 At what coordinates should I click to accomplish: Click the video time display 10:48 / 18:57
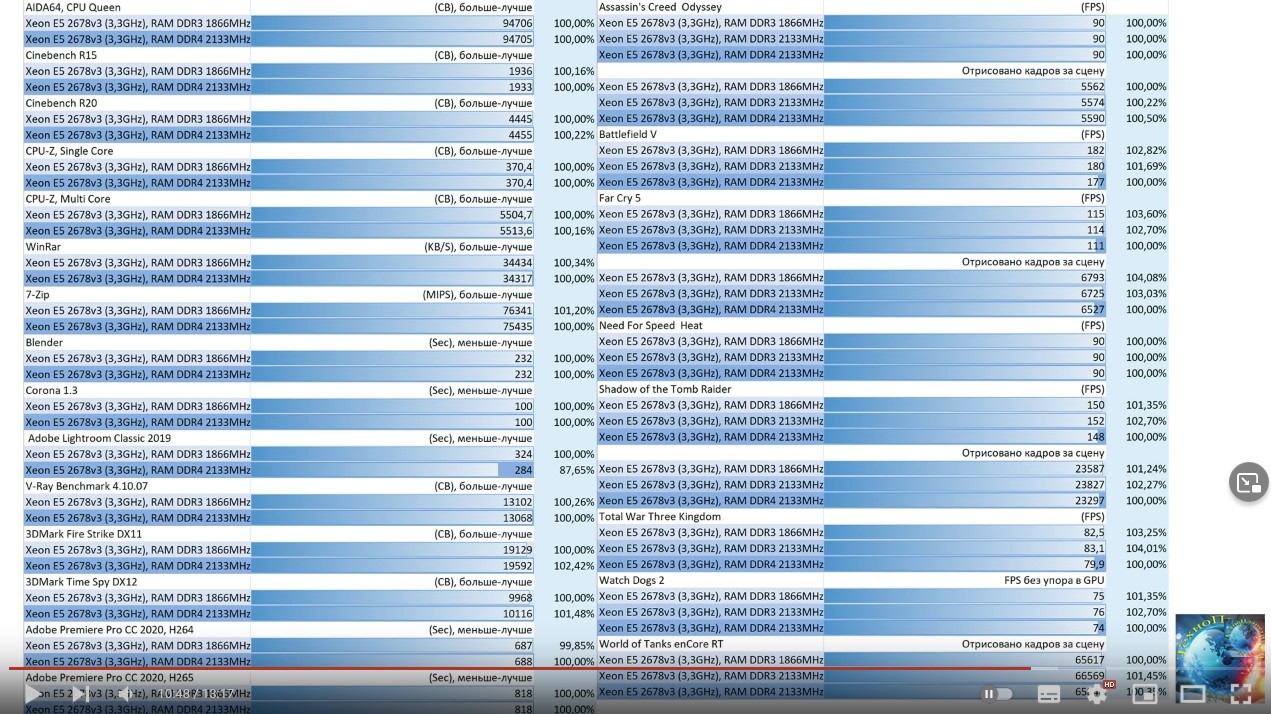coord(196,693)
